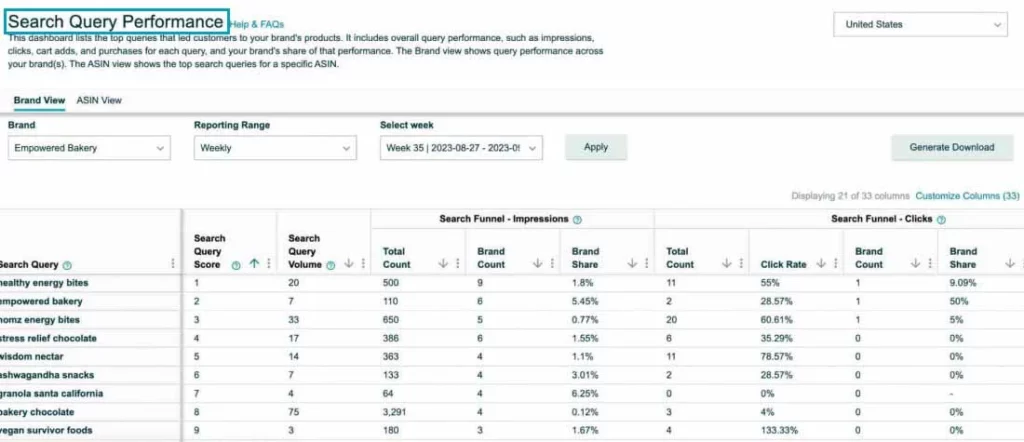Open Customize Columns (33) link
This screenshot has height=442, width=1024.
[967, 196]
